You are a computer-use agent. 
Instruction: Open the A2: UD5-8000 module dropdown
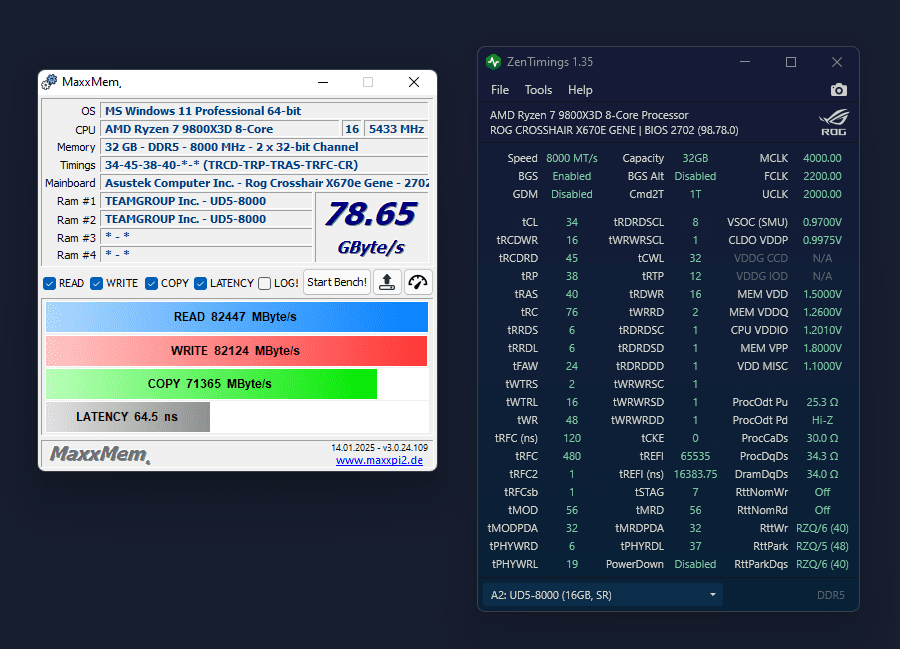[603, 595]
